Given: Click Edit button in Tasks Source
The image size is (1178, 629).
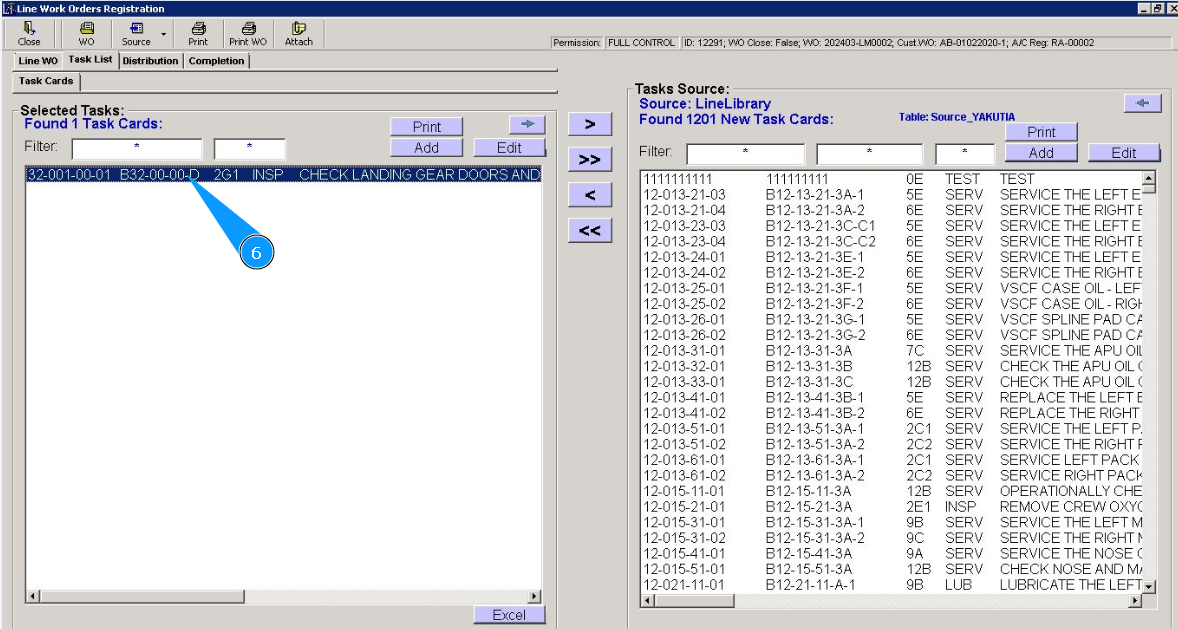Looking at the screenshot, I should click(x=1124, y=153).
